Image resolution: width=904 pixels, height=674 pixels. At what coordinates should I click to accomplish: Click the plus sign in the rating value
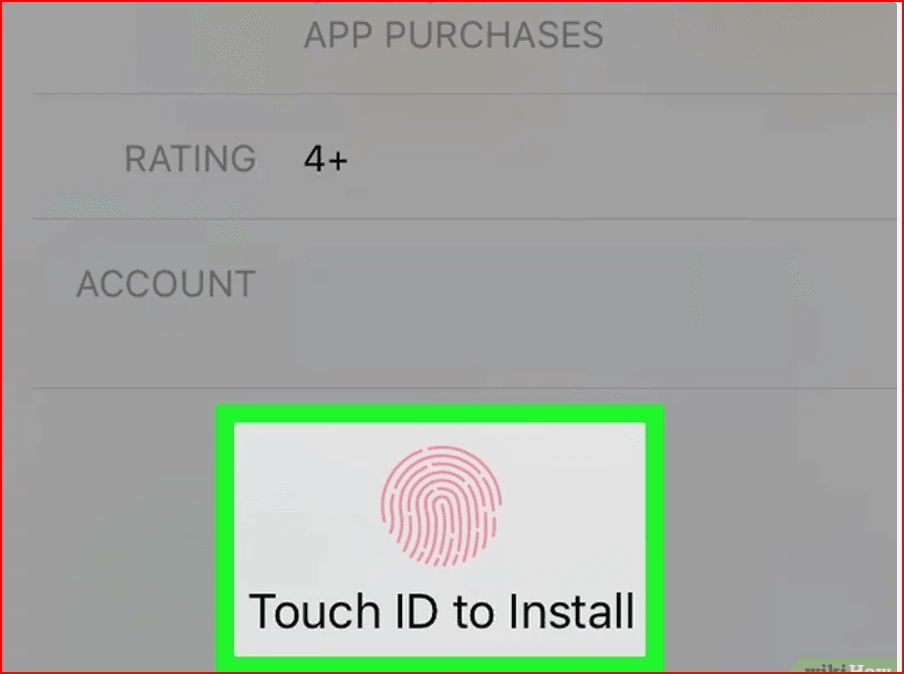pyautogui.click(x=338, y=161)
